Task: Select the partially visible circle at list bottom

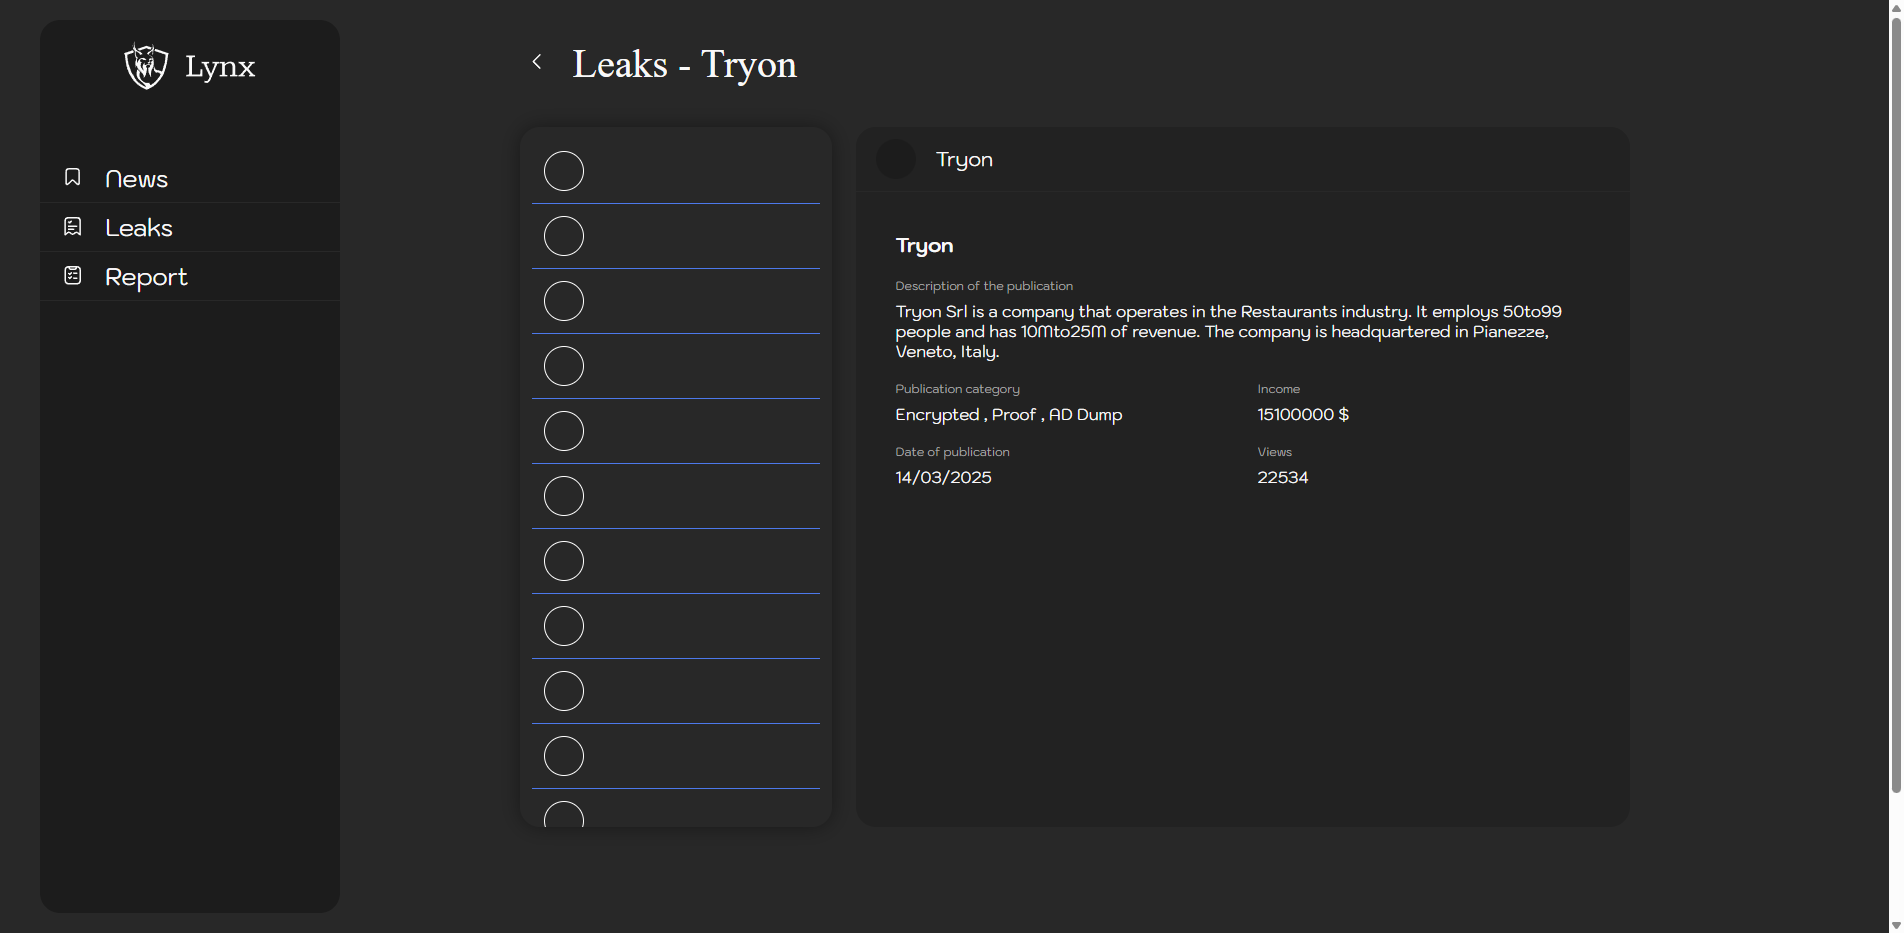Action: coord(564,815)
